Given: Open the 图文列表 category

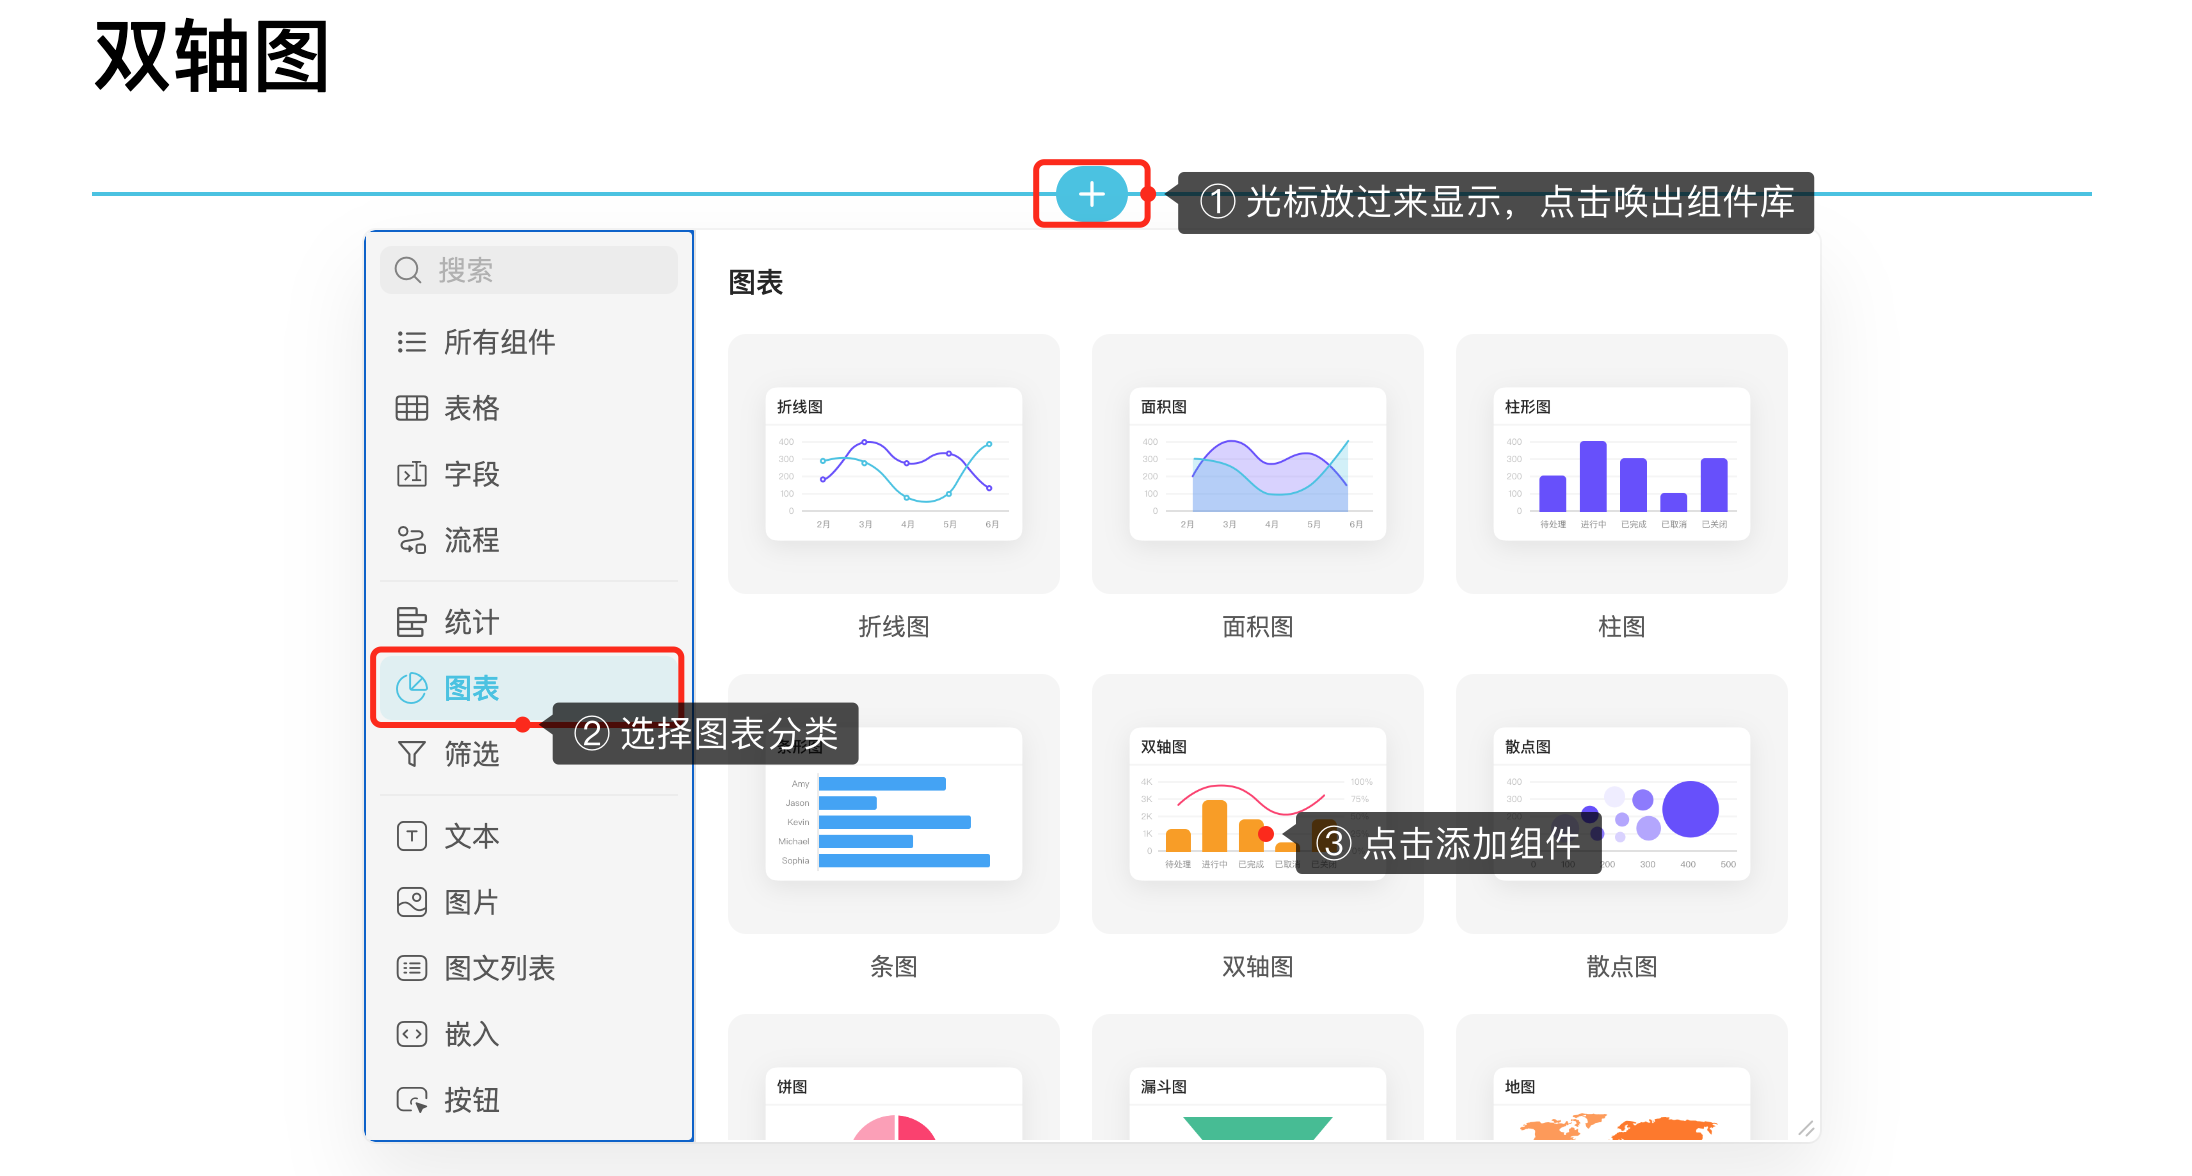Looking at the screenshot, I should (529, 968).
